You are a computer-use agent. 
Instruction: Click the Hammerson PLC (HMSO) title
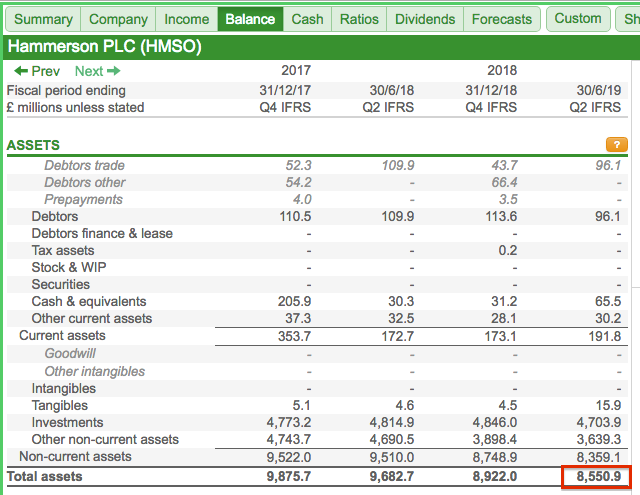pos(104,46)
